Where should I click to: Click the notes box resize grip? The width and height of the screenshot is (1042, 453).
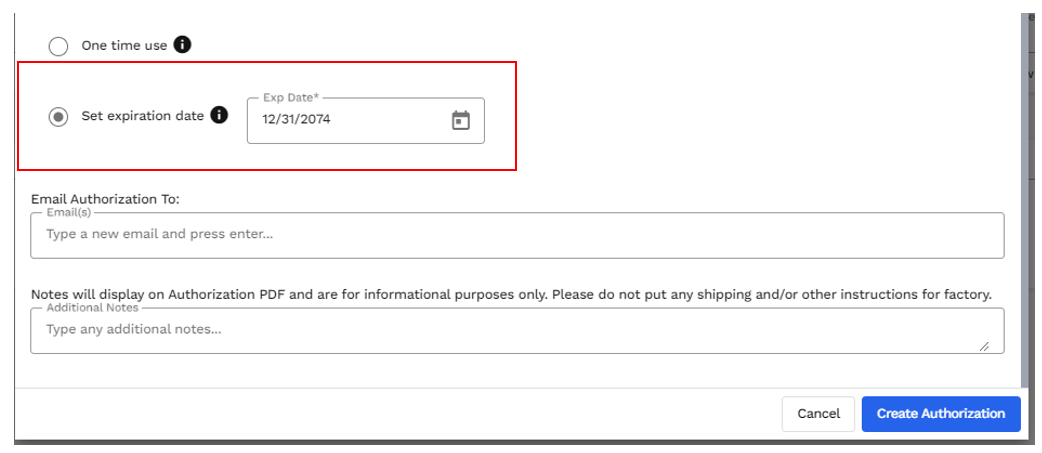click(x=984, y=346)
